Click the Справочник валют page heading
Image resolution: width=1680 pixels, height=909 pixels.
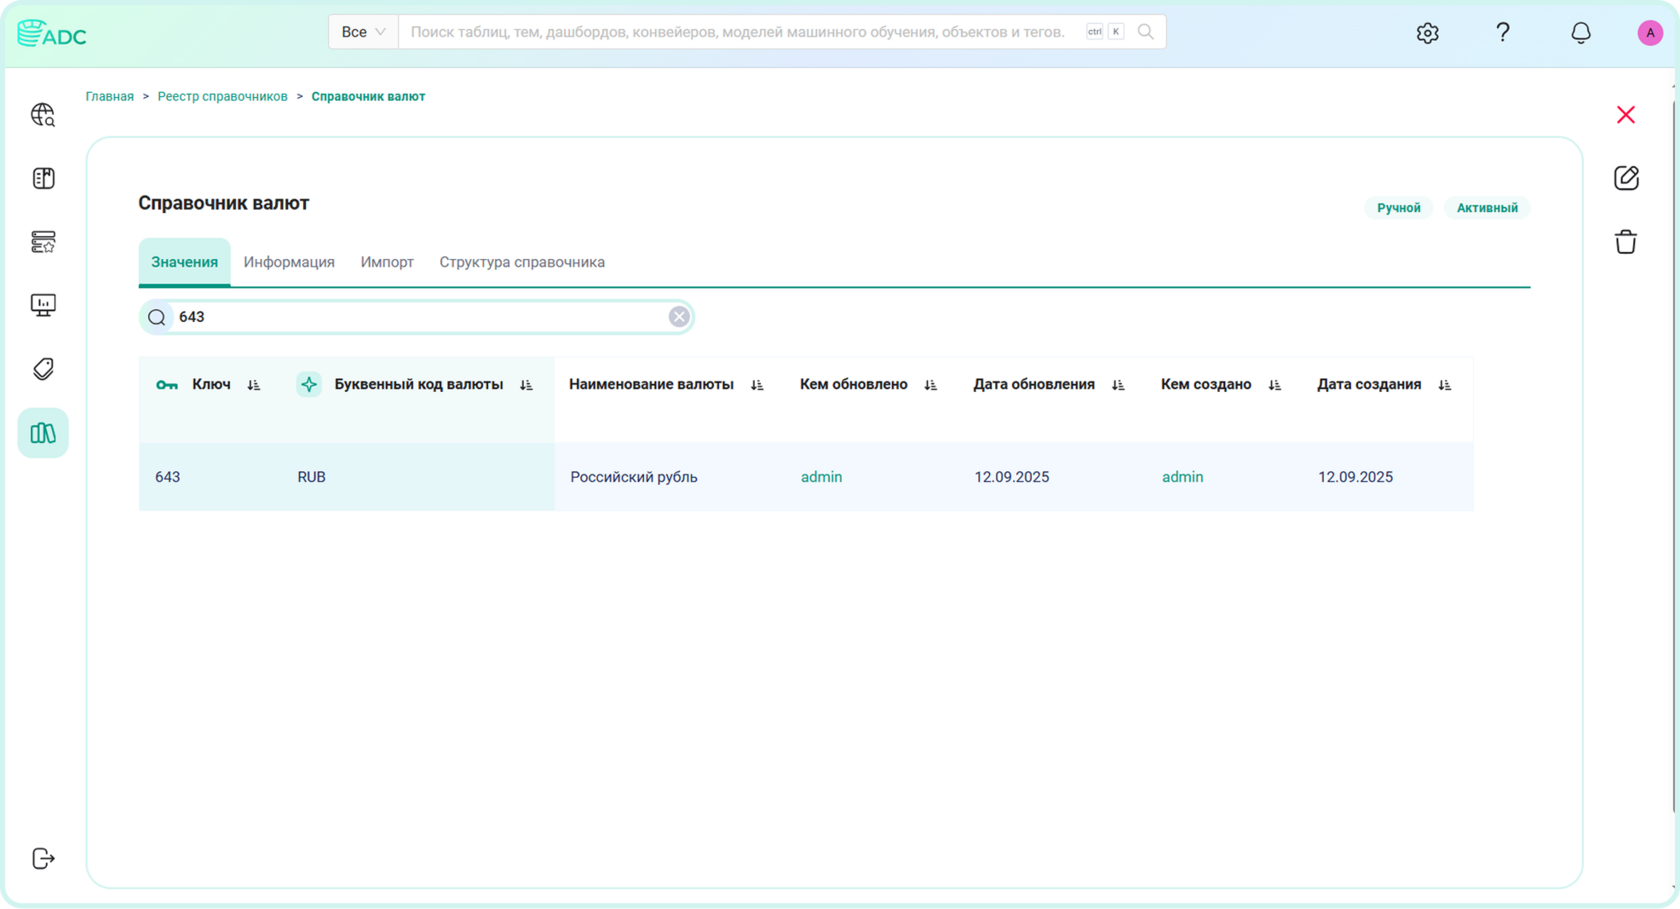(224, 203)
